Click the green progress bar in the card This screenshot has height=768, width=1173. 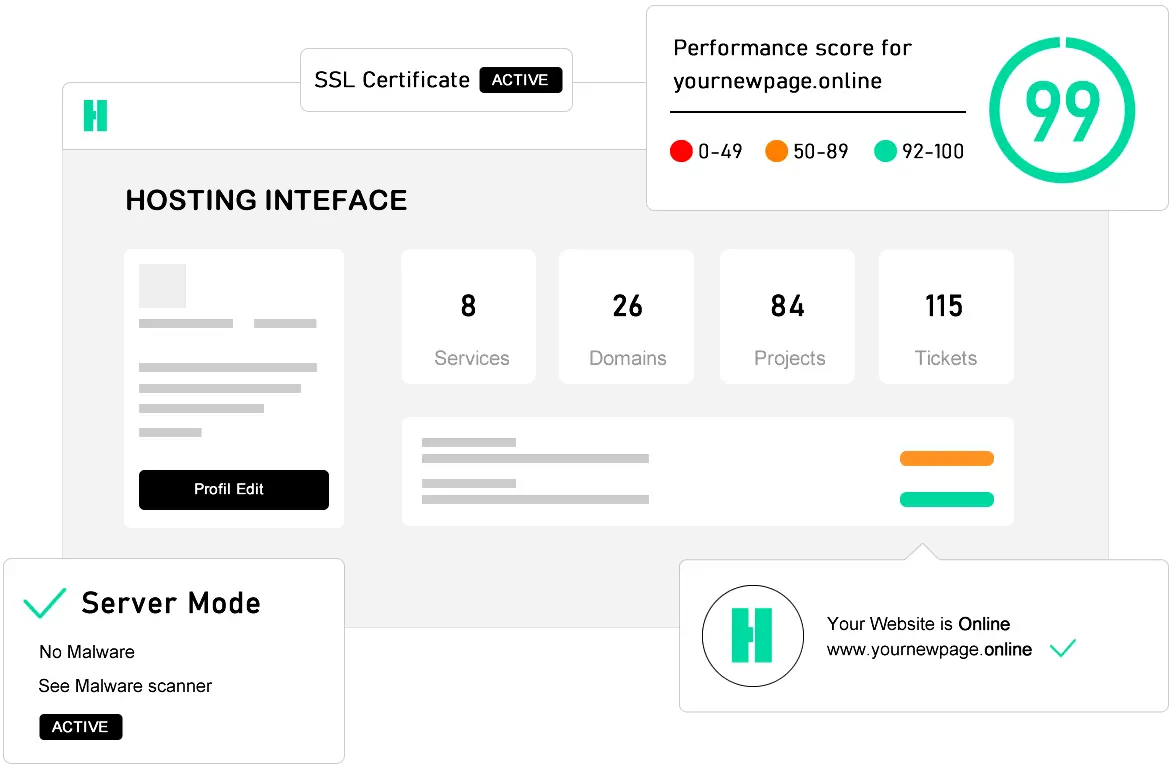[946, 497]
